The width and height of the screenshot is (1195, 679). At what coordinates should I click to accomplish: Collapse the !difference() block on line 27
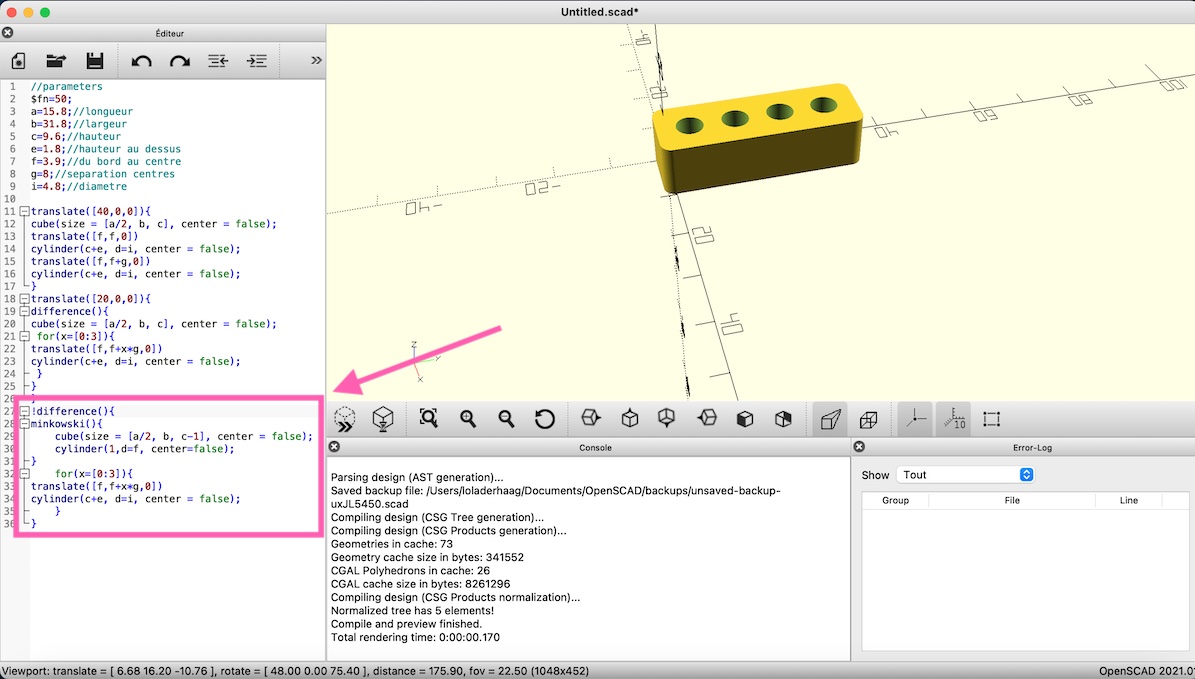24,411
